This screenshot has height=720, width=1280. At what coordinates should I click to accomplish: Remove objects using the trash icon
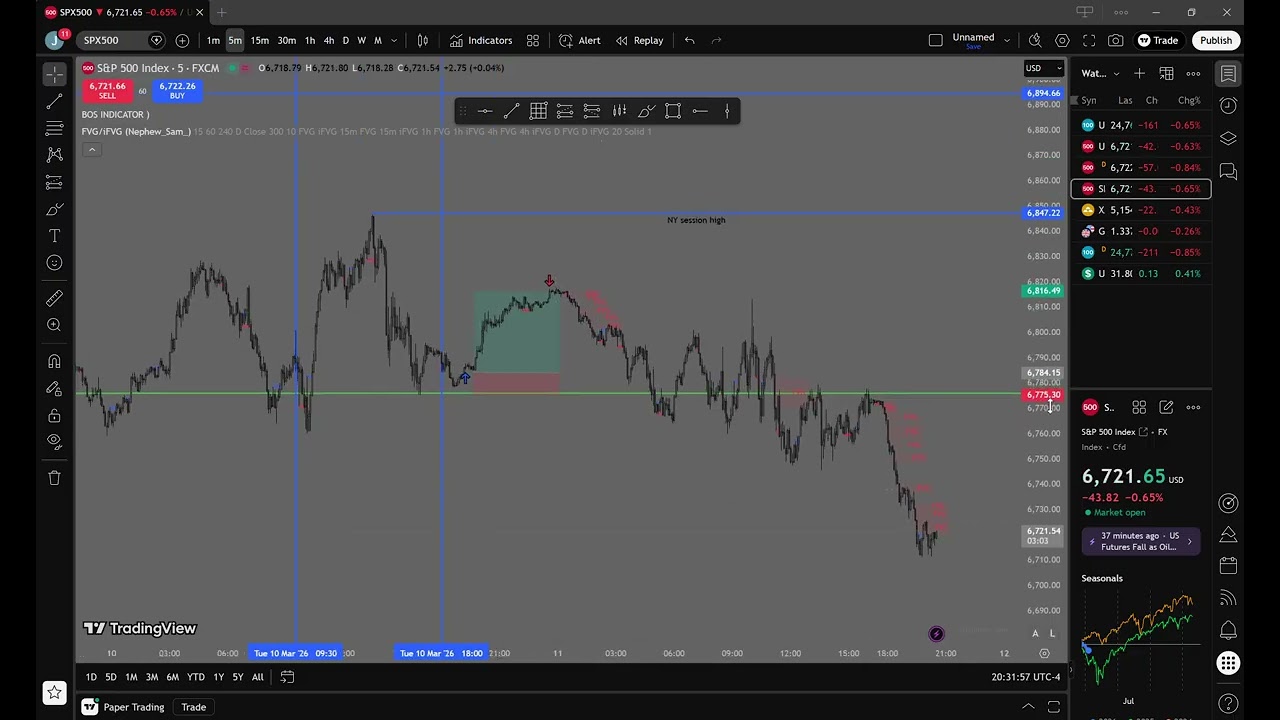tap(54, 478)
